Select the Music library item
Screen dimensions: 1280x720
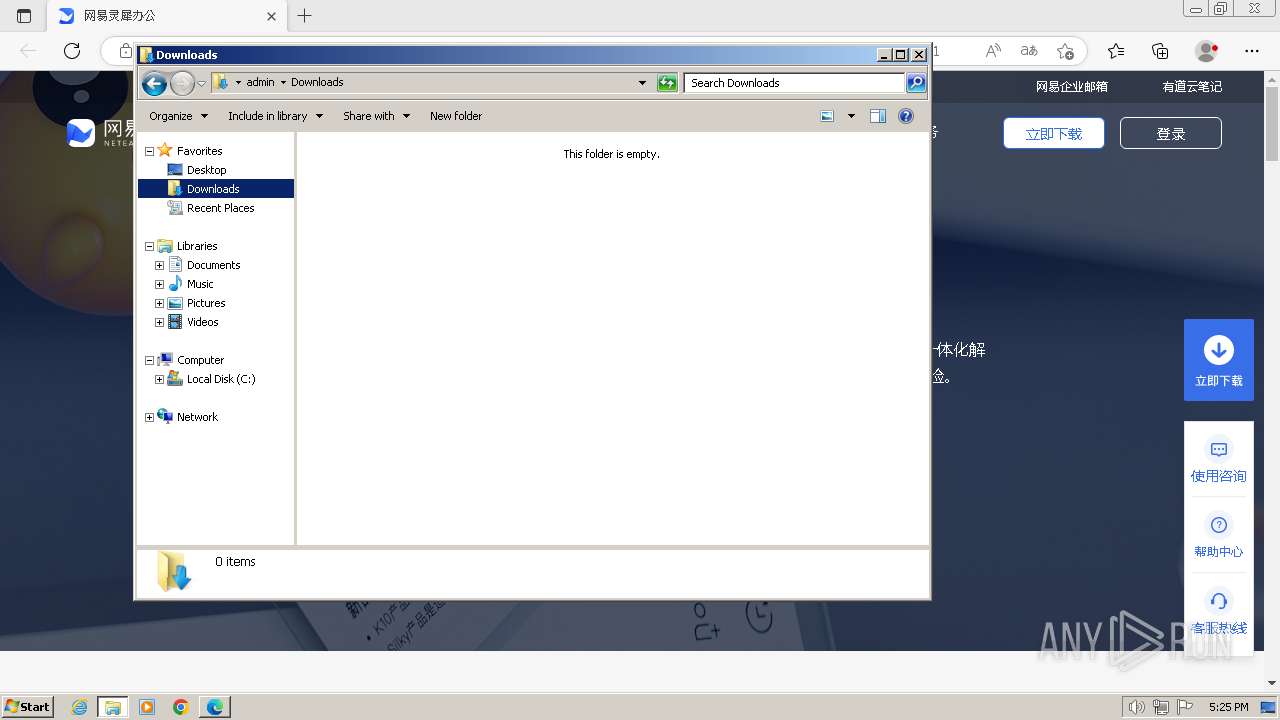(x=200, y=284)
